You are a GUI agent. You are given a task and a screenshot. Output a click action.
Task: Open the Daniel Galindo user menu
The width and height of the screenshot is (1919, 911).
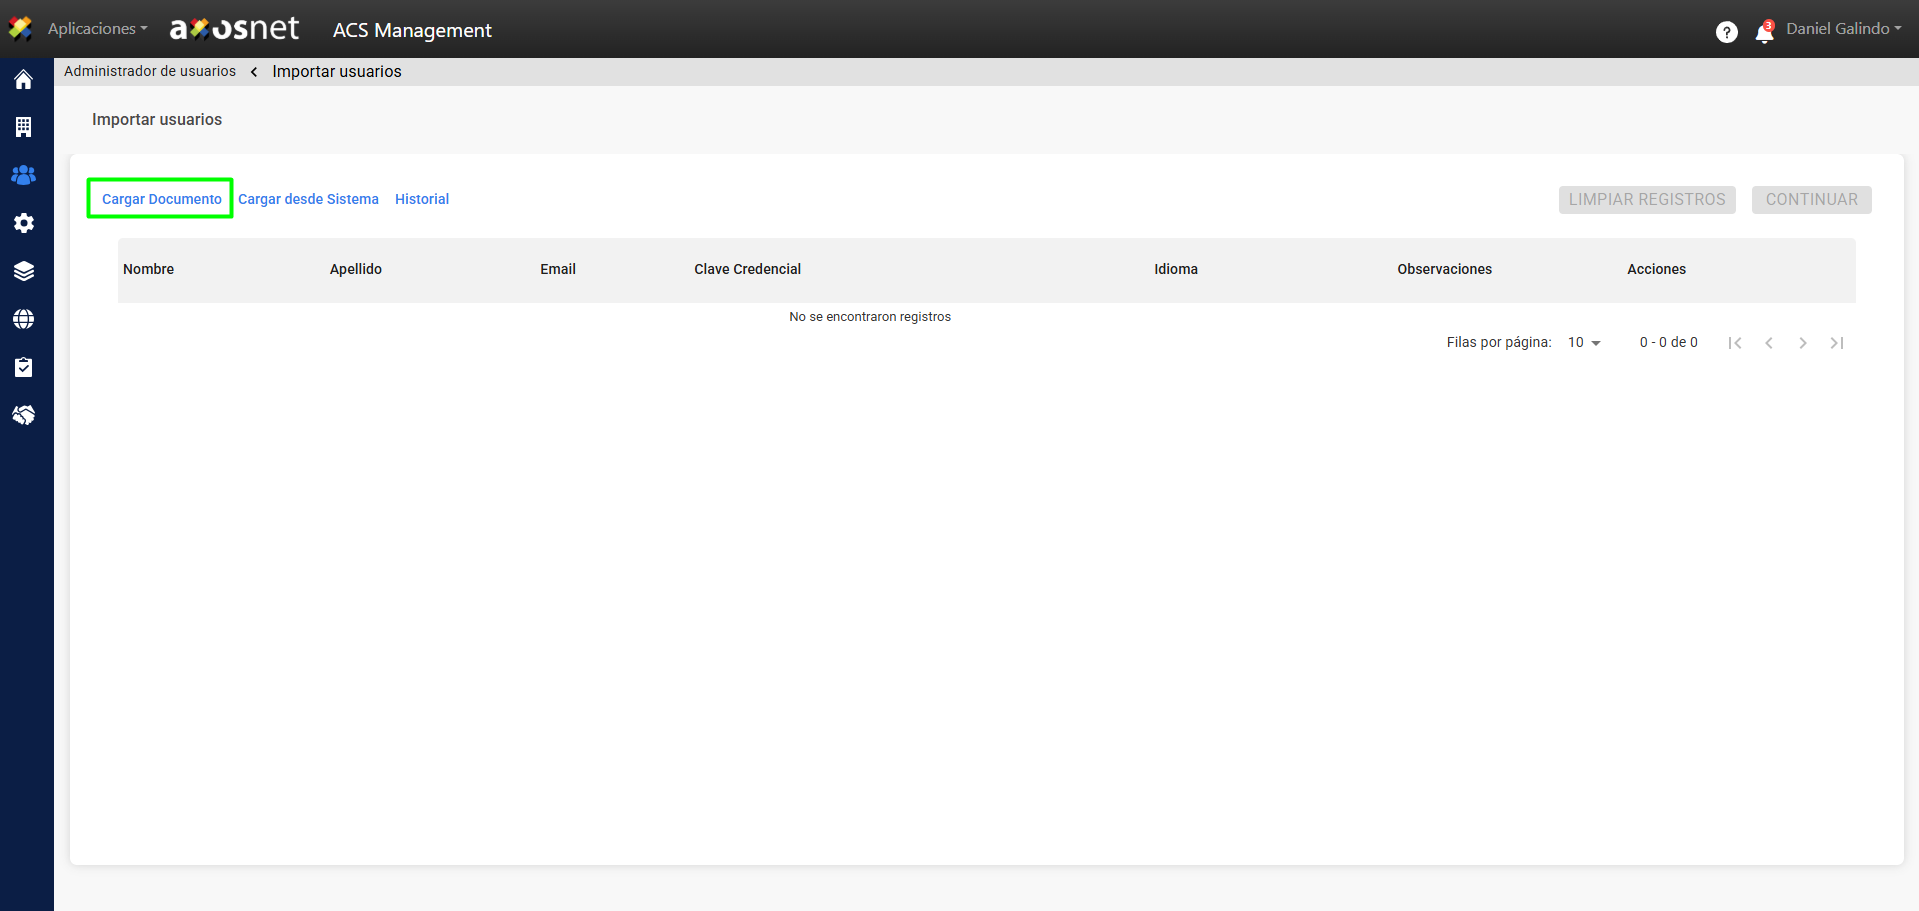click(1843, 29)
